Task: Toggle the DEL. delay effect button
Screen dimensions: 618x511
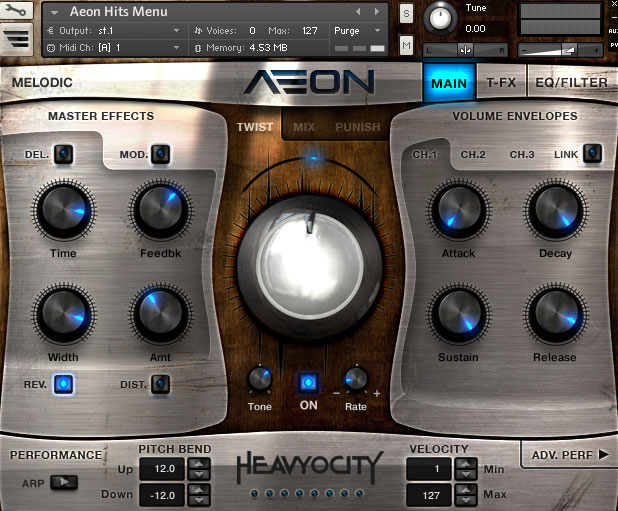Action: pos(63,154)
